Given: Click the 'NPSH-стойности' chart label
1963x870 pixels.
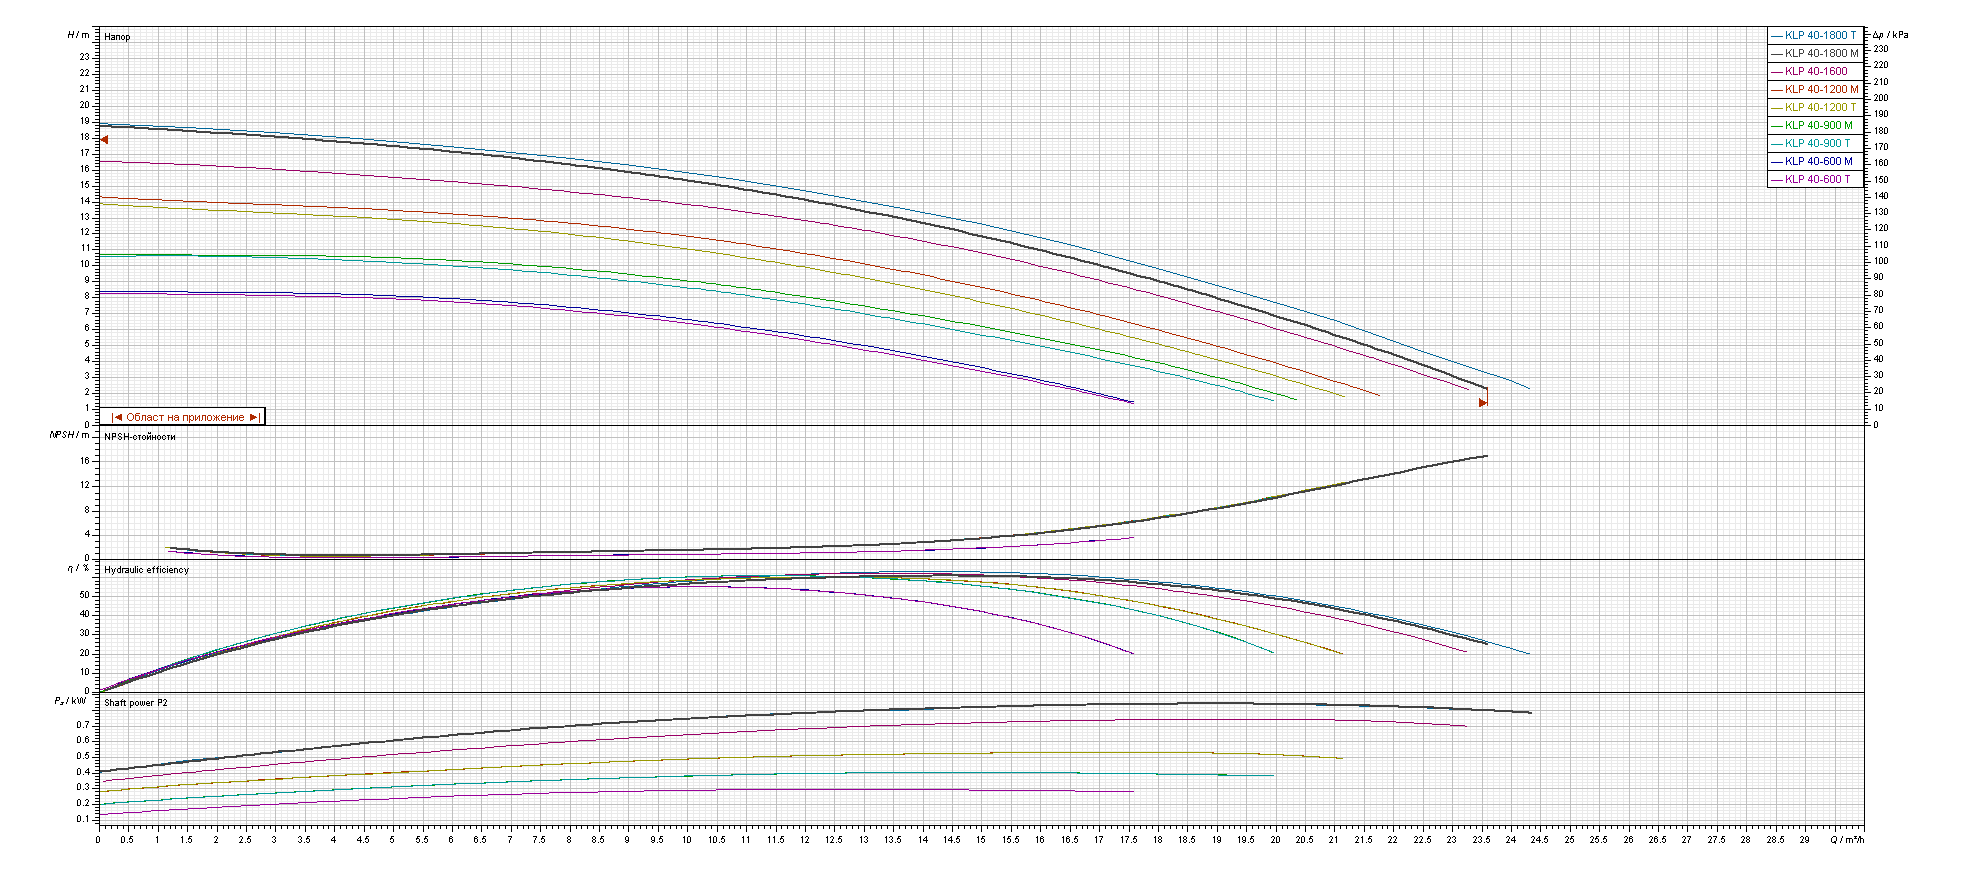Looking at the screenshot, I should tap(140, 437).
